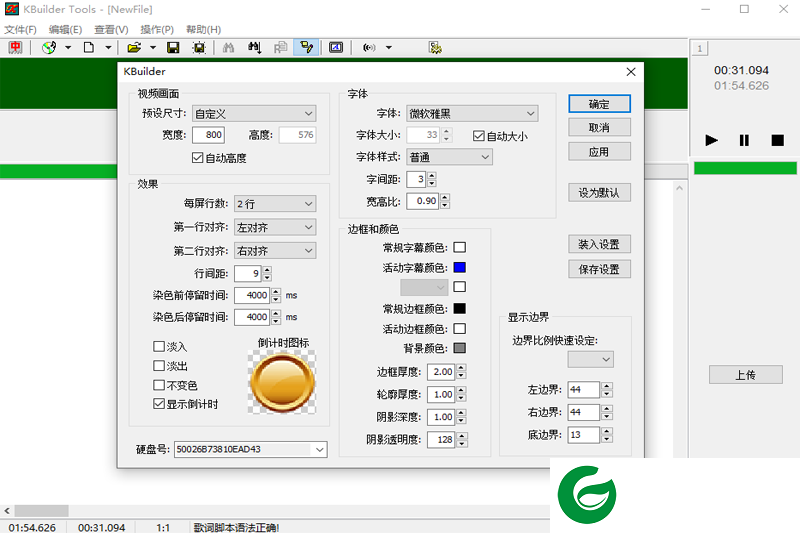The width and height of the screenshot is (800, 533).
Task: Click the tab labeled 1 in the right panel
Action: coord(699,49)
